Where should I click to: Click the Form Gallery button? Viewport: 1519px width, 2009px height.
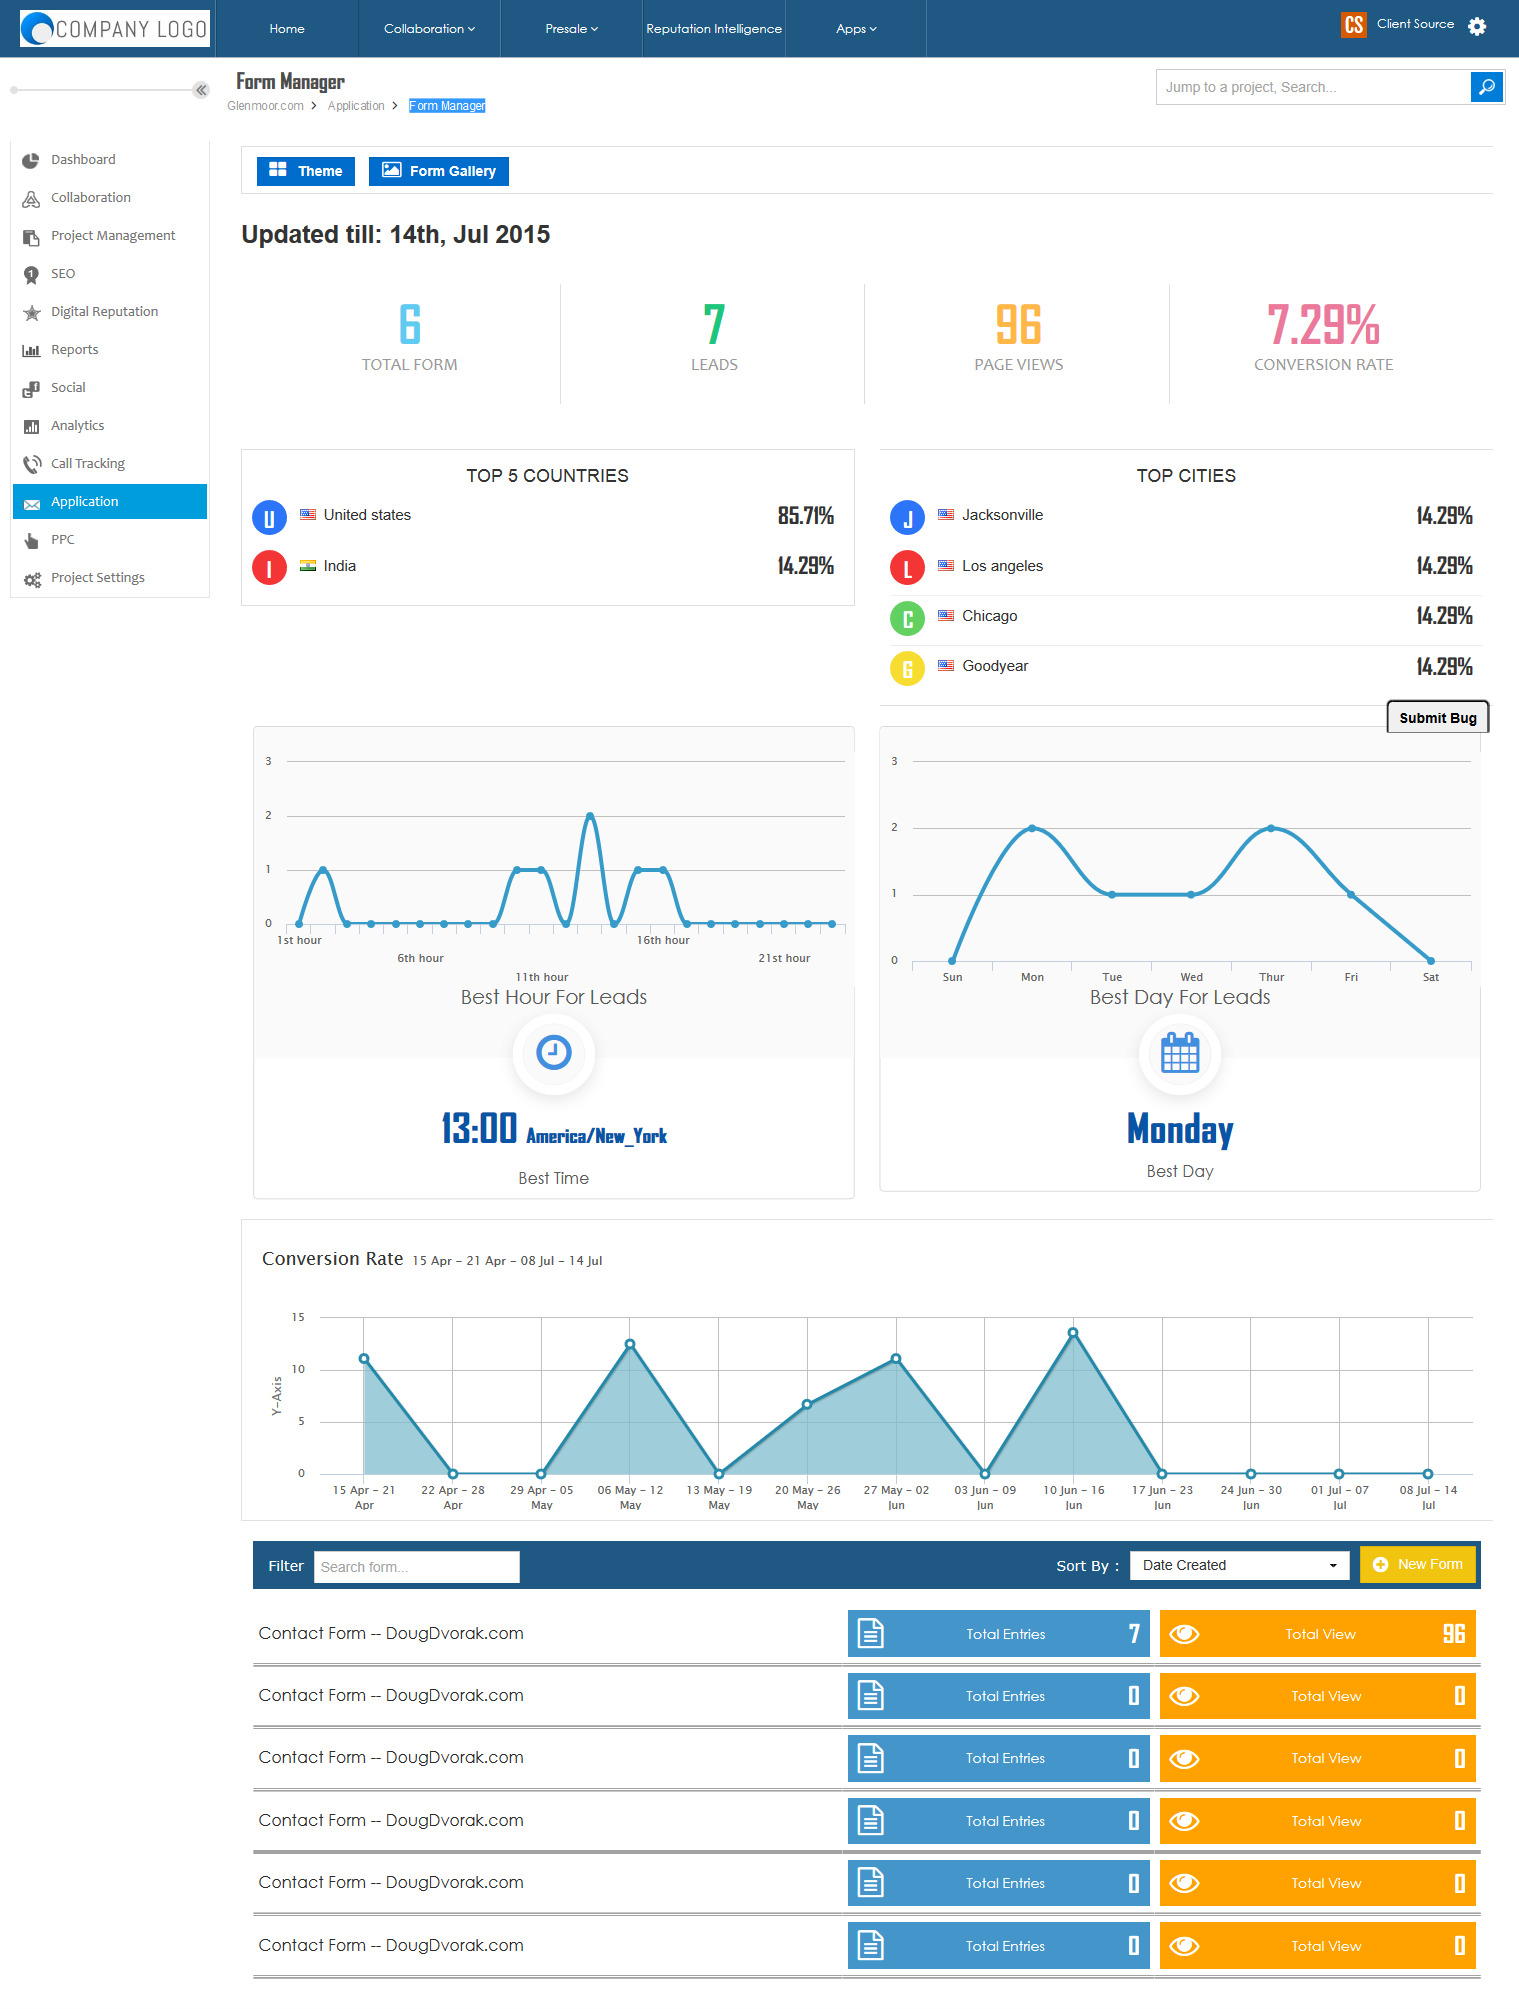point(439,171)
